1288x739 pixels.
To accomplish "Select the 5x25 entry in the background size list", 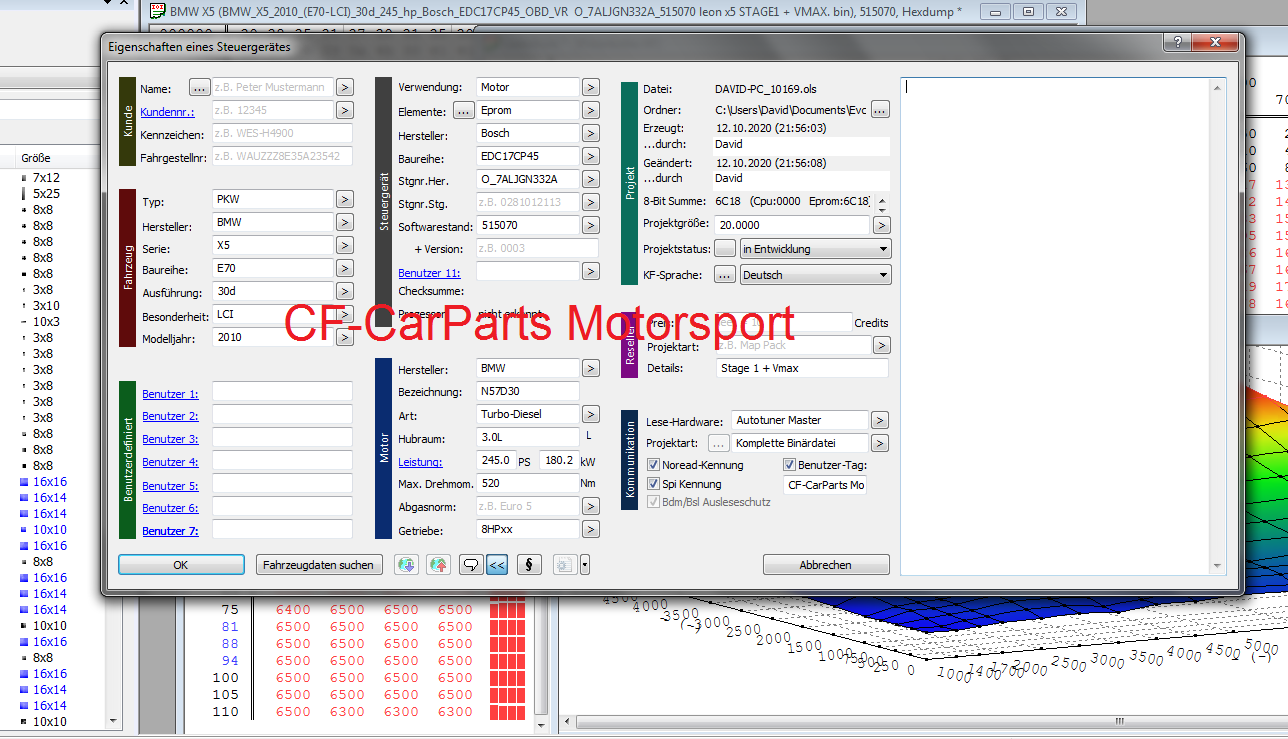I will (46, 193).
